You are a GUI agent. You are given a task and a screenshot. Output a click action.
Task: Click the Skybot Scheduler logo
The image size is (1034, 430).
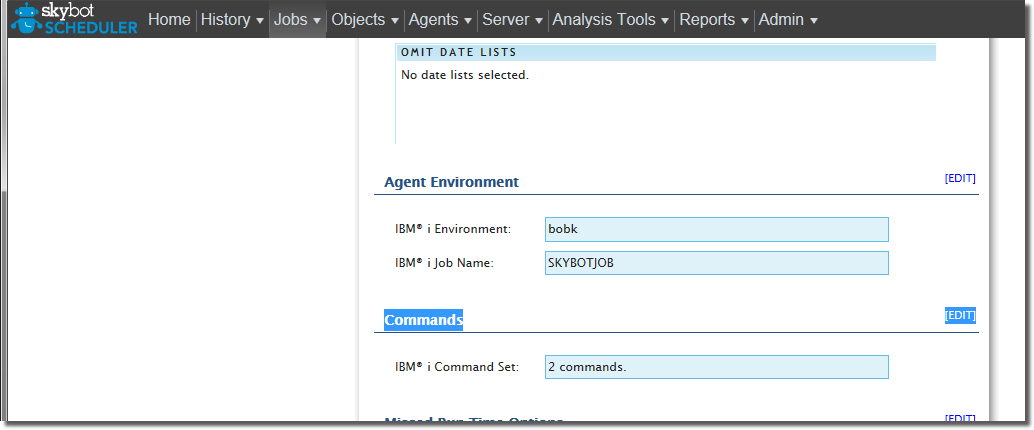click(x=74, y=19)
